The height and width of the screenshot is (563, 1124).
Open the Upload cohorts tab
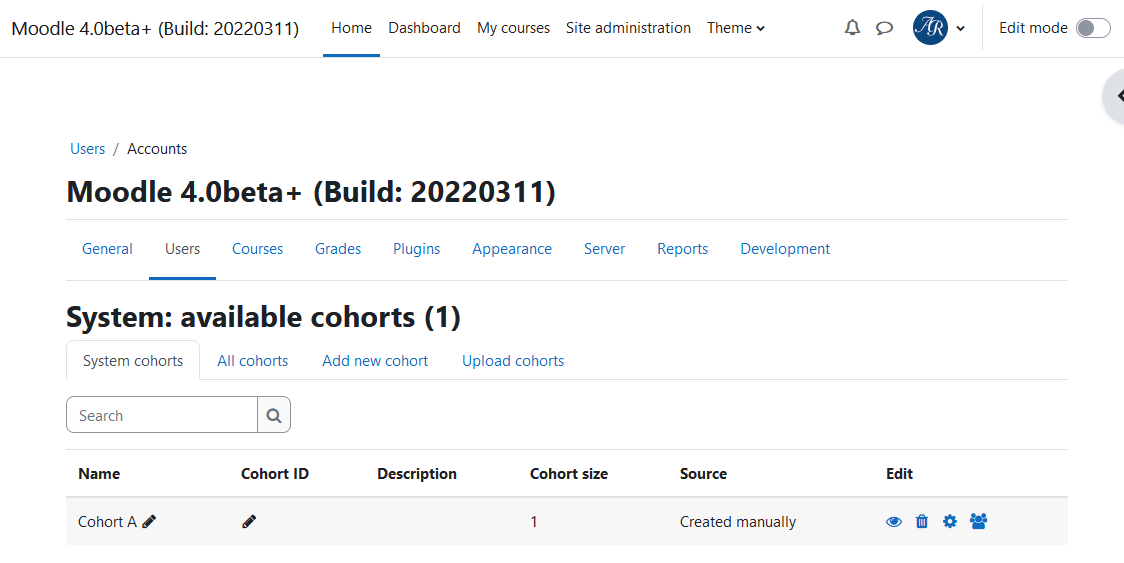[x=513, y=361]
